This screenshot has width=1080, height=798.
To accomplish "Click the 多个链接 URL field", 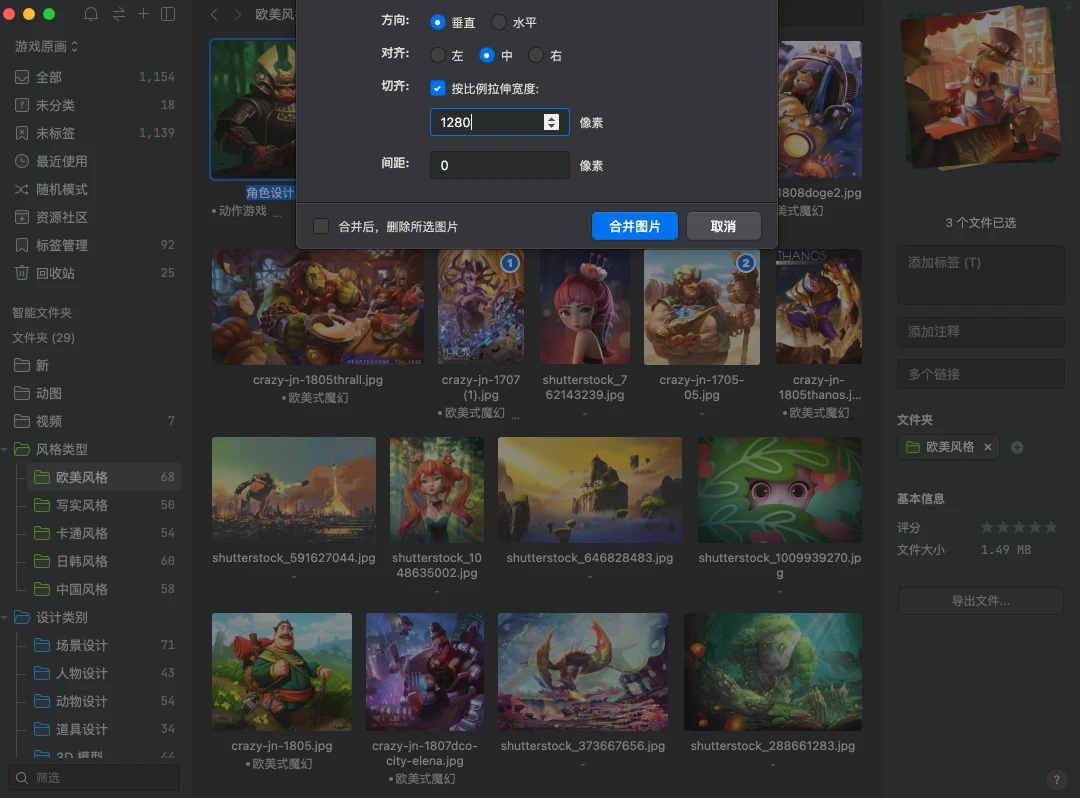I will (x=981, y=375).
